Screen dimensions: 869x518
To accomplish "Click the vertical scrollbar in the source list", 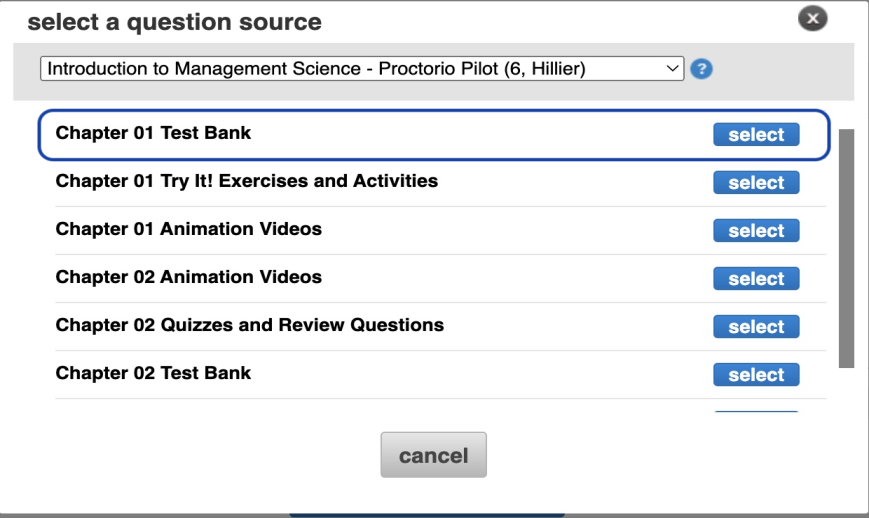I will (x=846, y=248).
